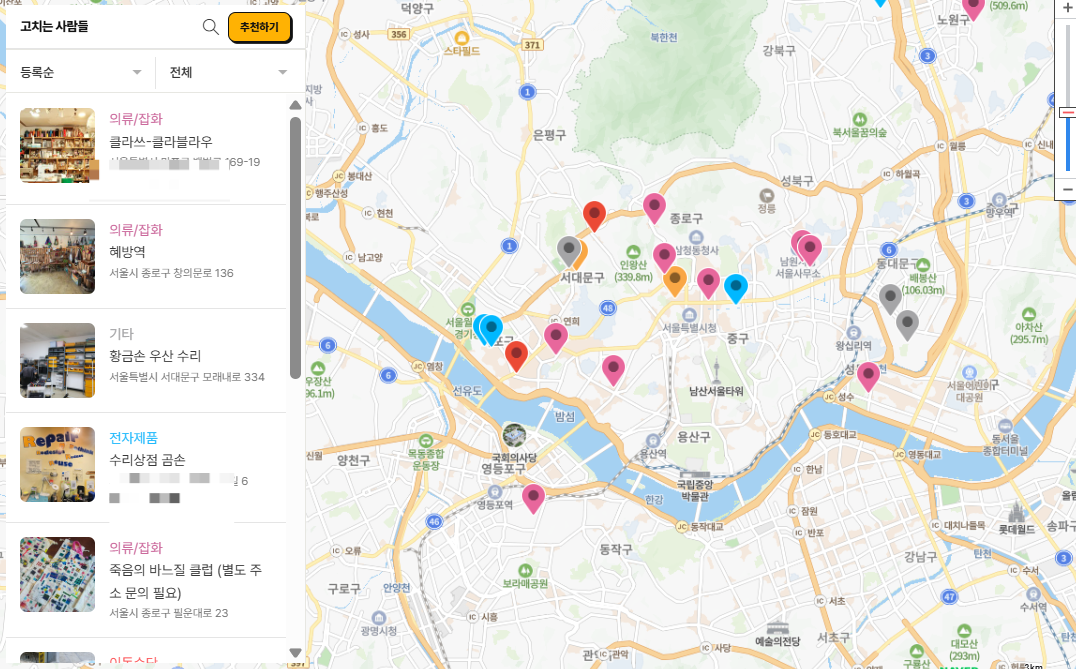The width and height of the screenshot is (1076, 669).
Task: Click the pink pin beside 종로구 label
Action: (654, 208)
